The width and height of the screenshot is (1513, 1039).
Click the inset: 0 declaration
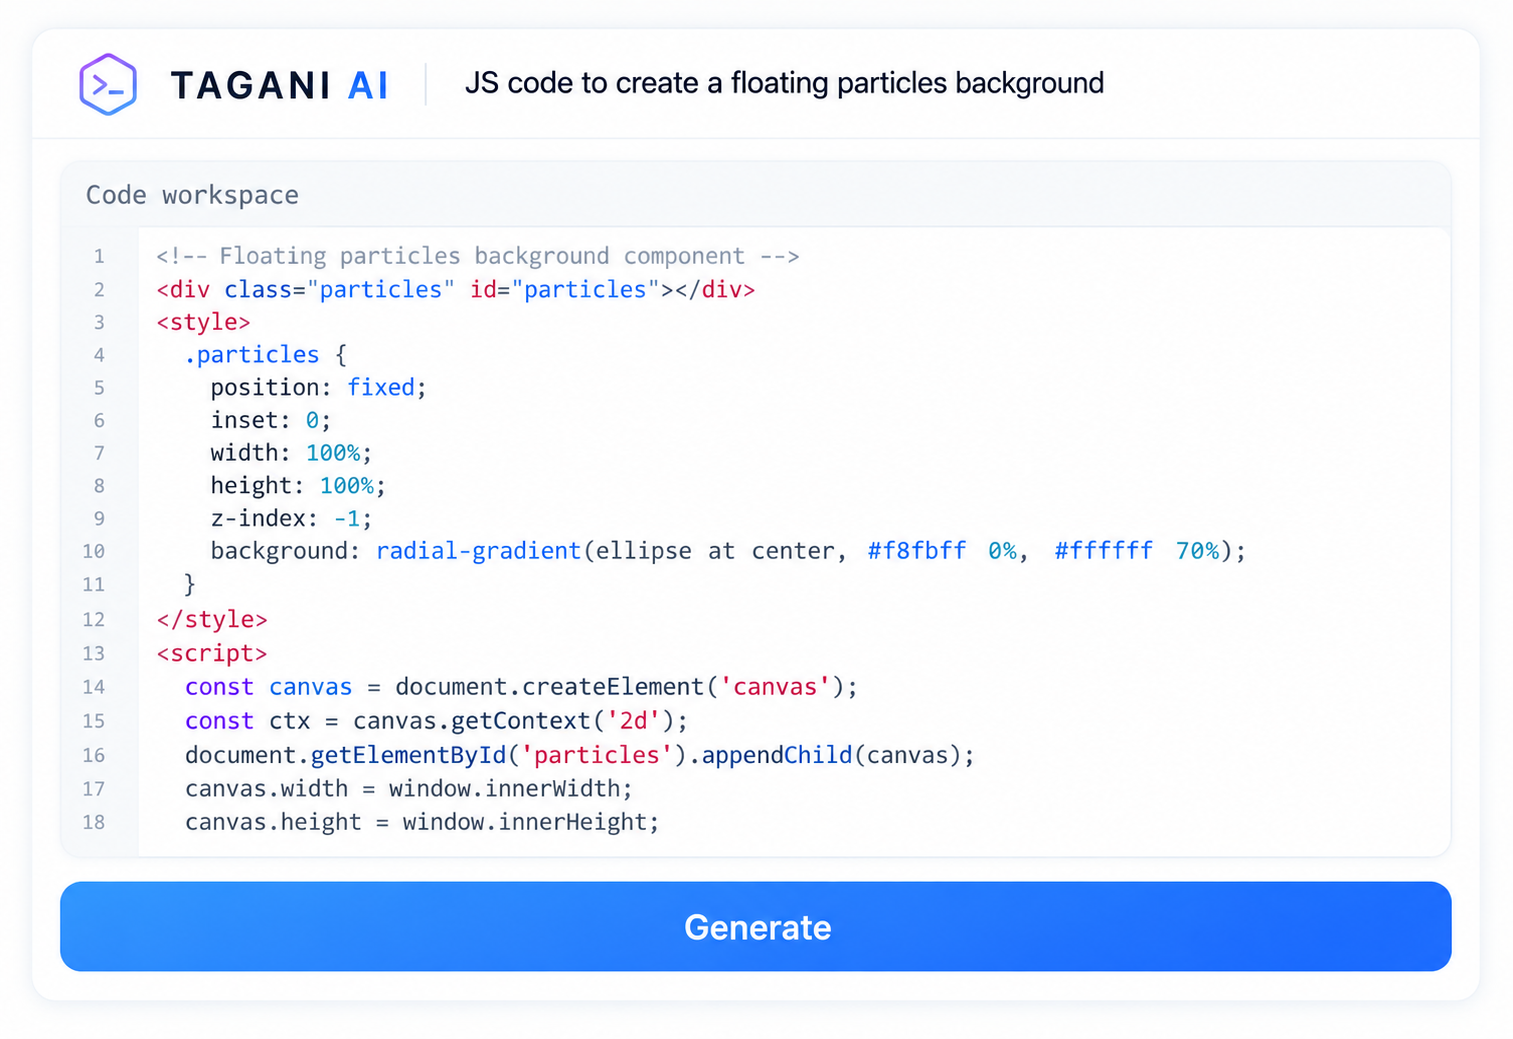270,420
